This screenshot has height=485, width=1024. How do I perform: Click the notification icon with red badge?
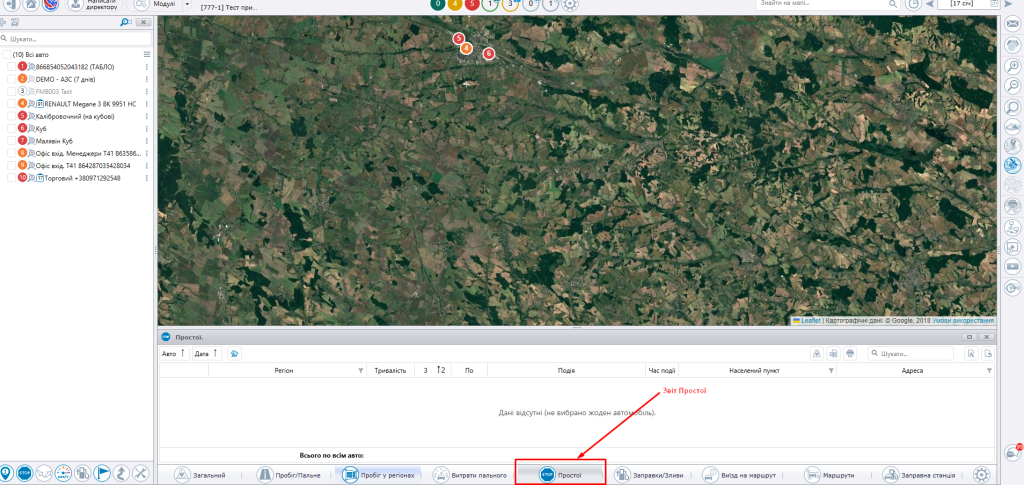[x=1014, y=452]
